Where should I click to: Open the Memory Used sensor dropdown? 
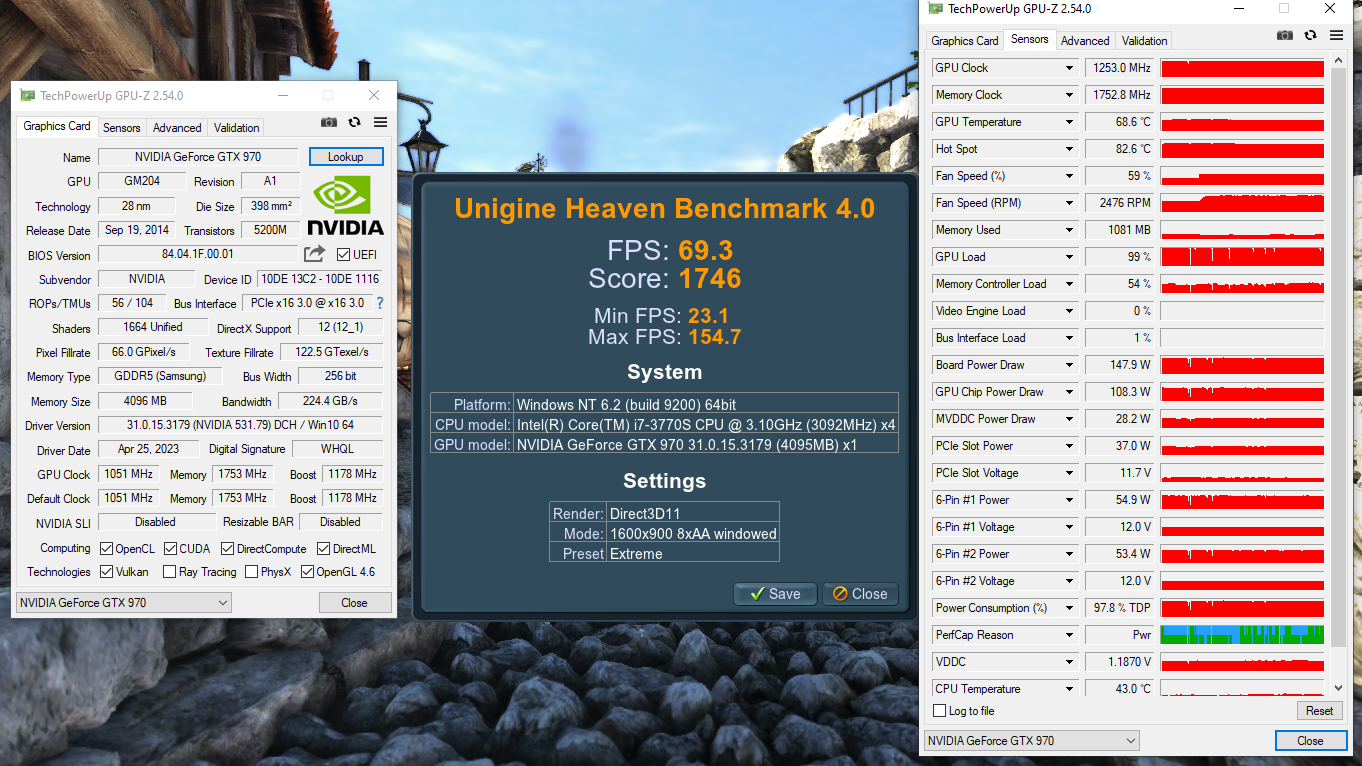pos(1069,230)
